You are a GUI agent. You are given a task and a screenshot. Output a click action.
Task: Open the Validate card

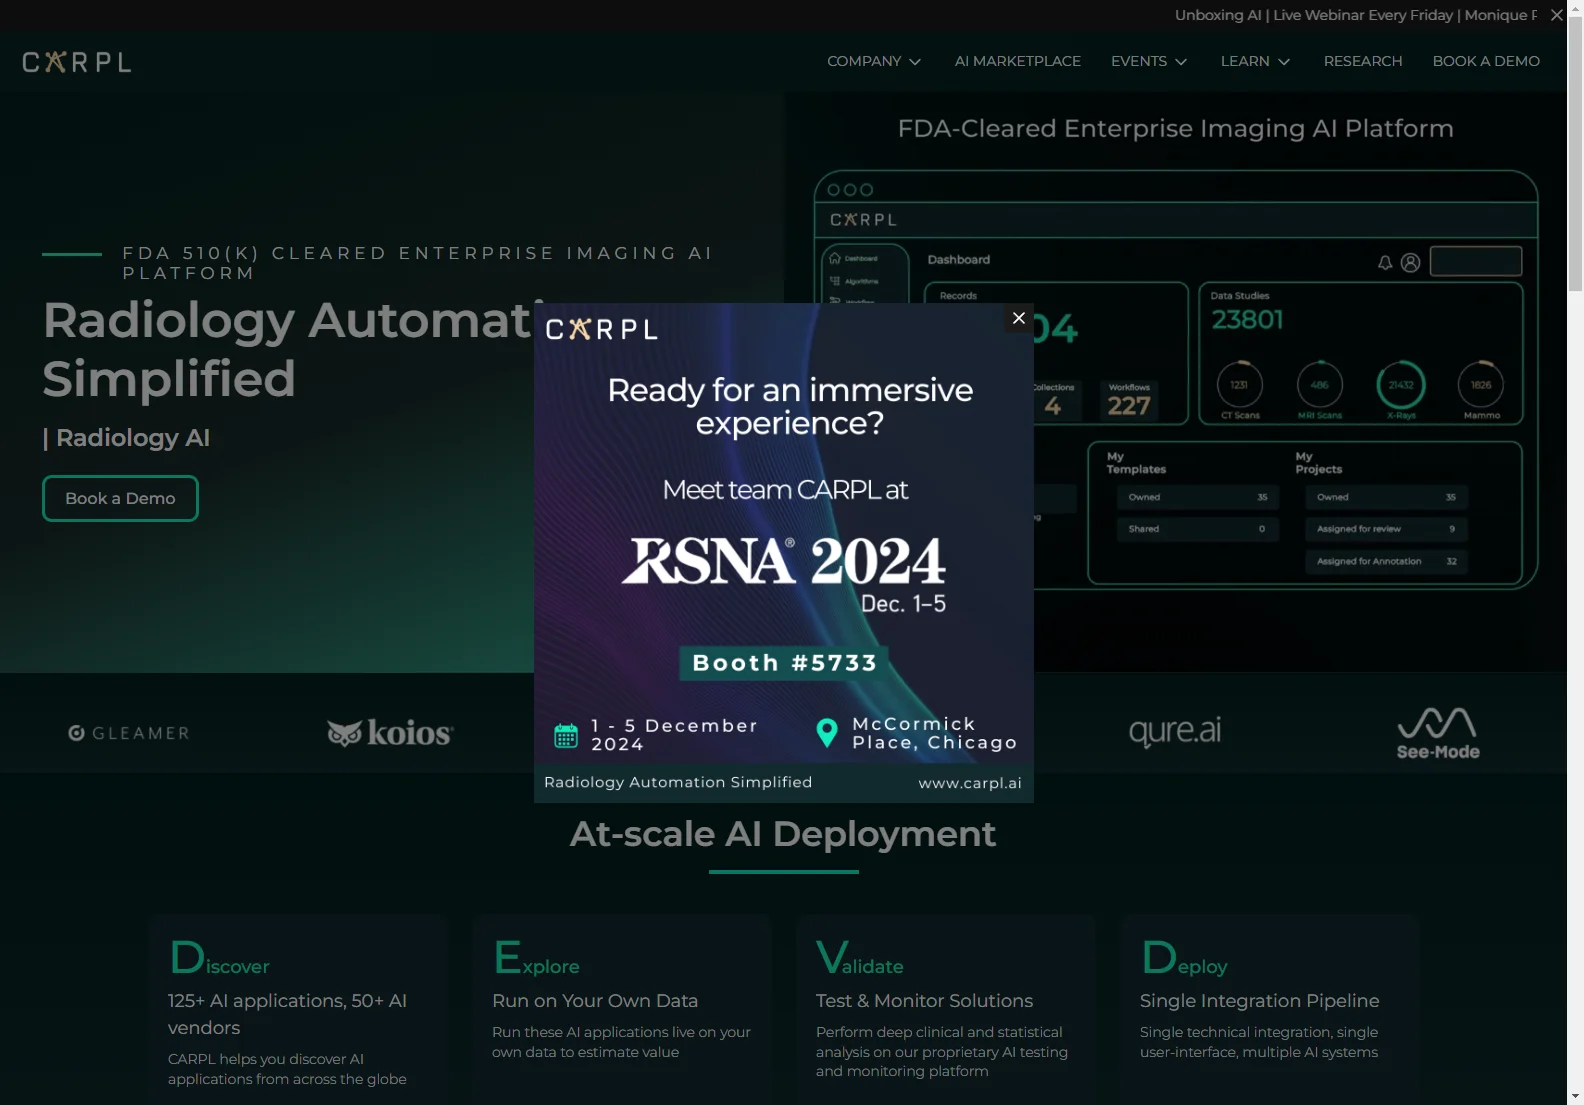point(946,1010)
